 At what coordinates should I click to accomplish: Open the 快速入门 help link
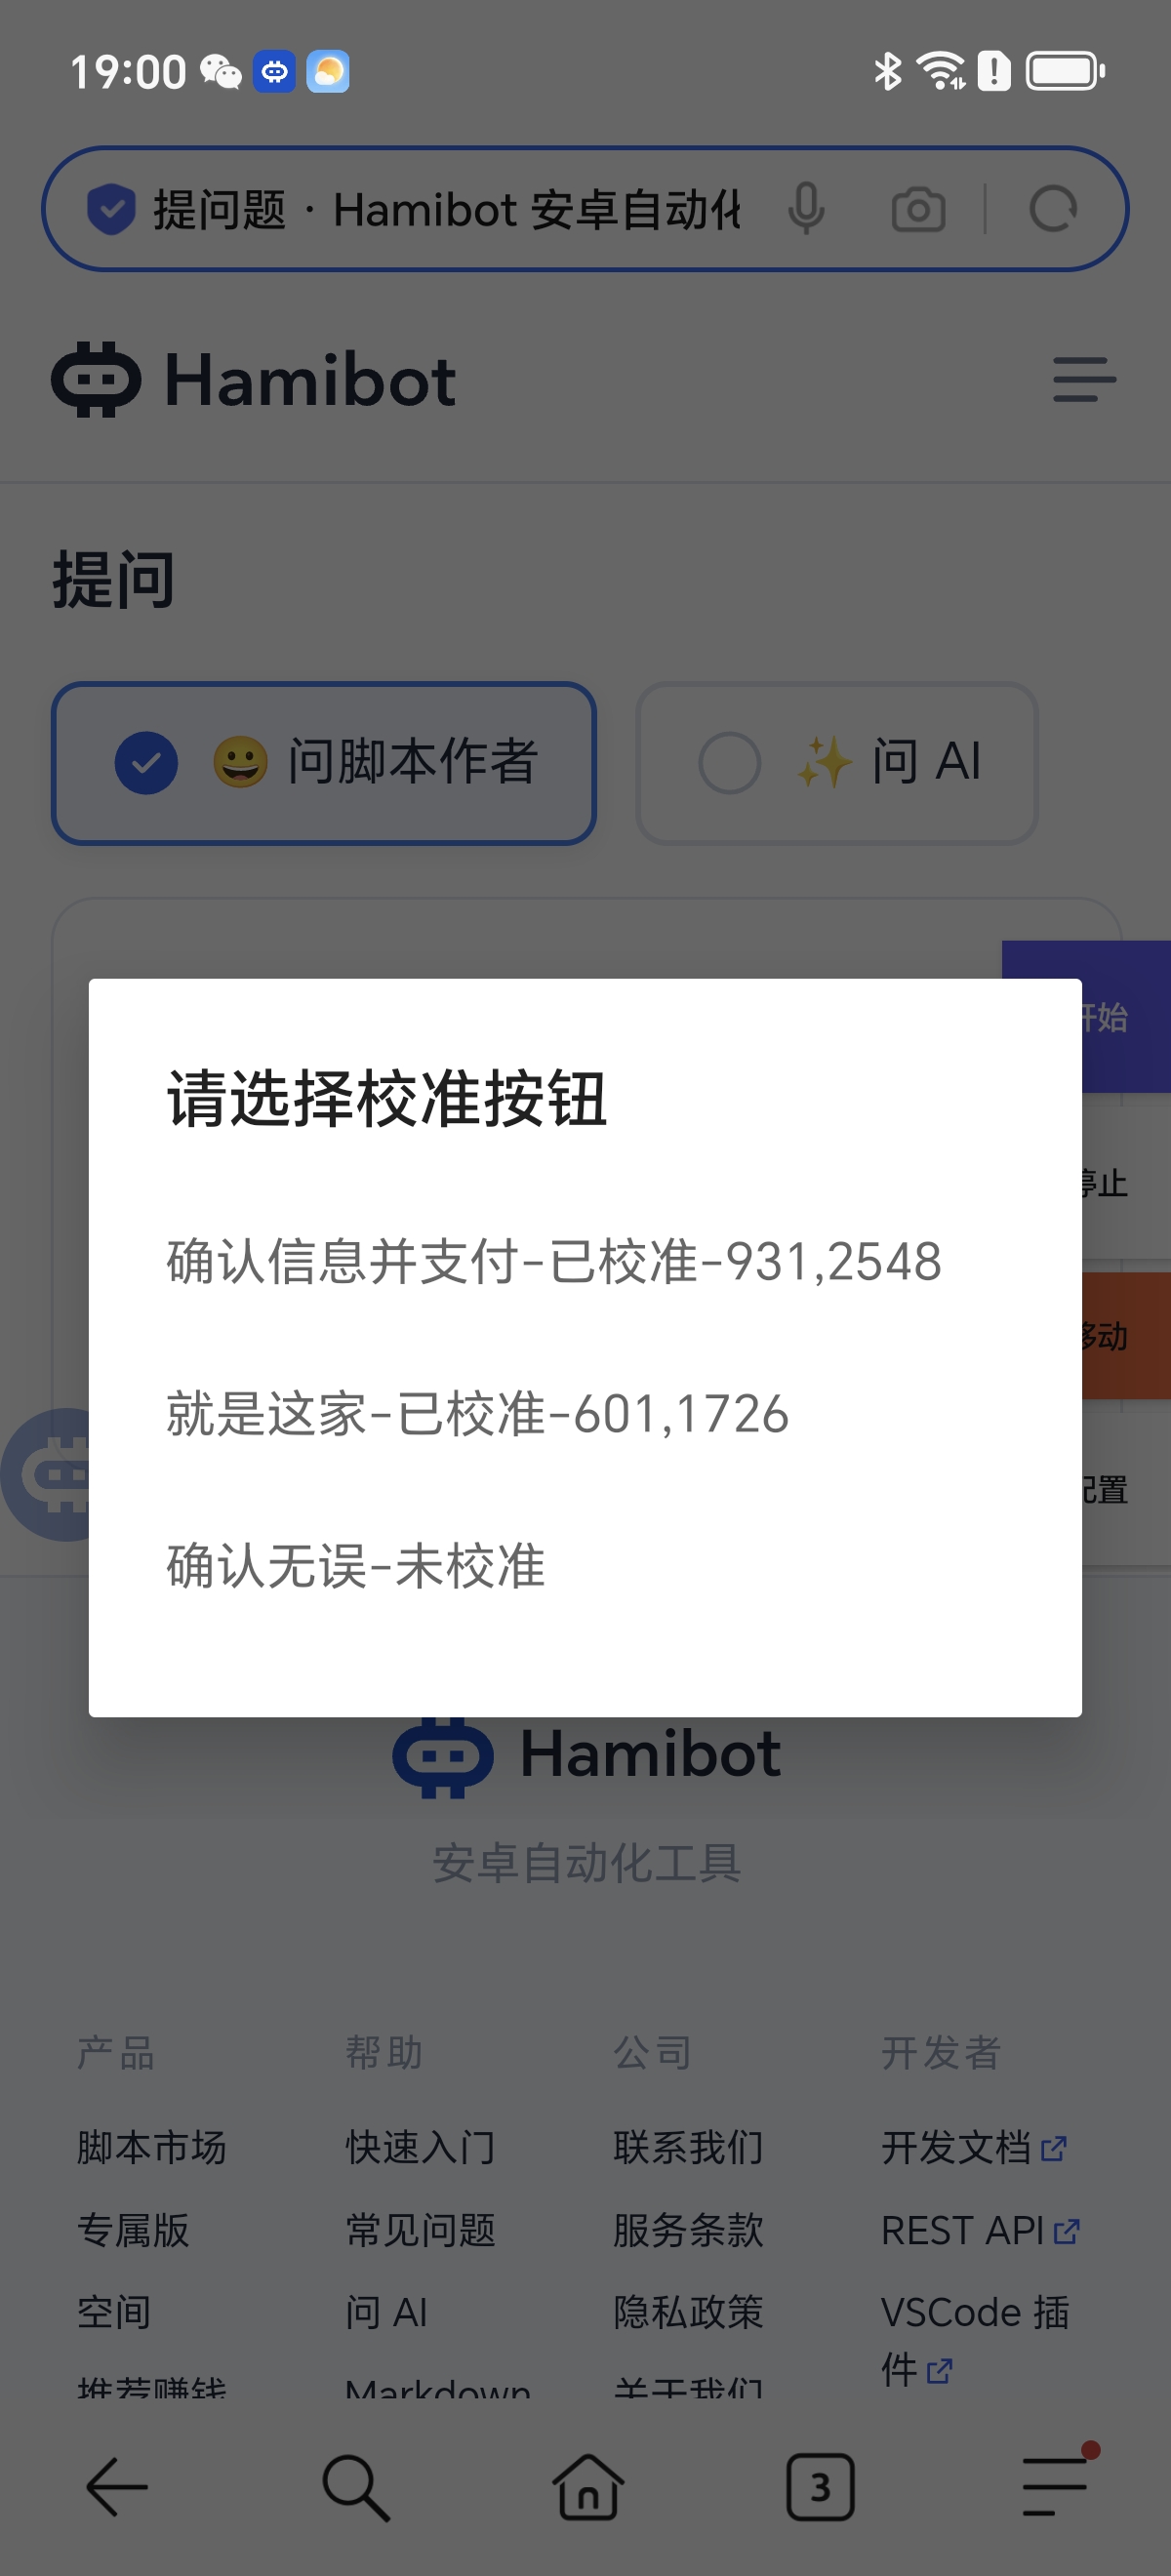point(420,2147)
